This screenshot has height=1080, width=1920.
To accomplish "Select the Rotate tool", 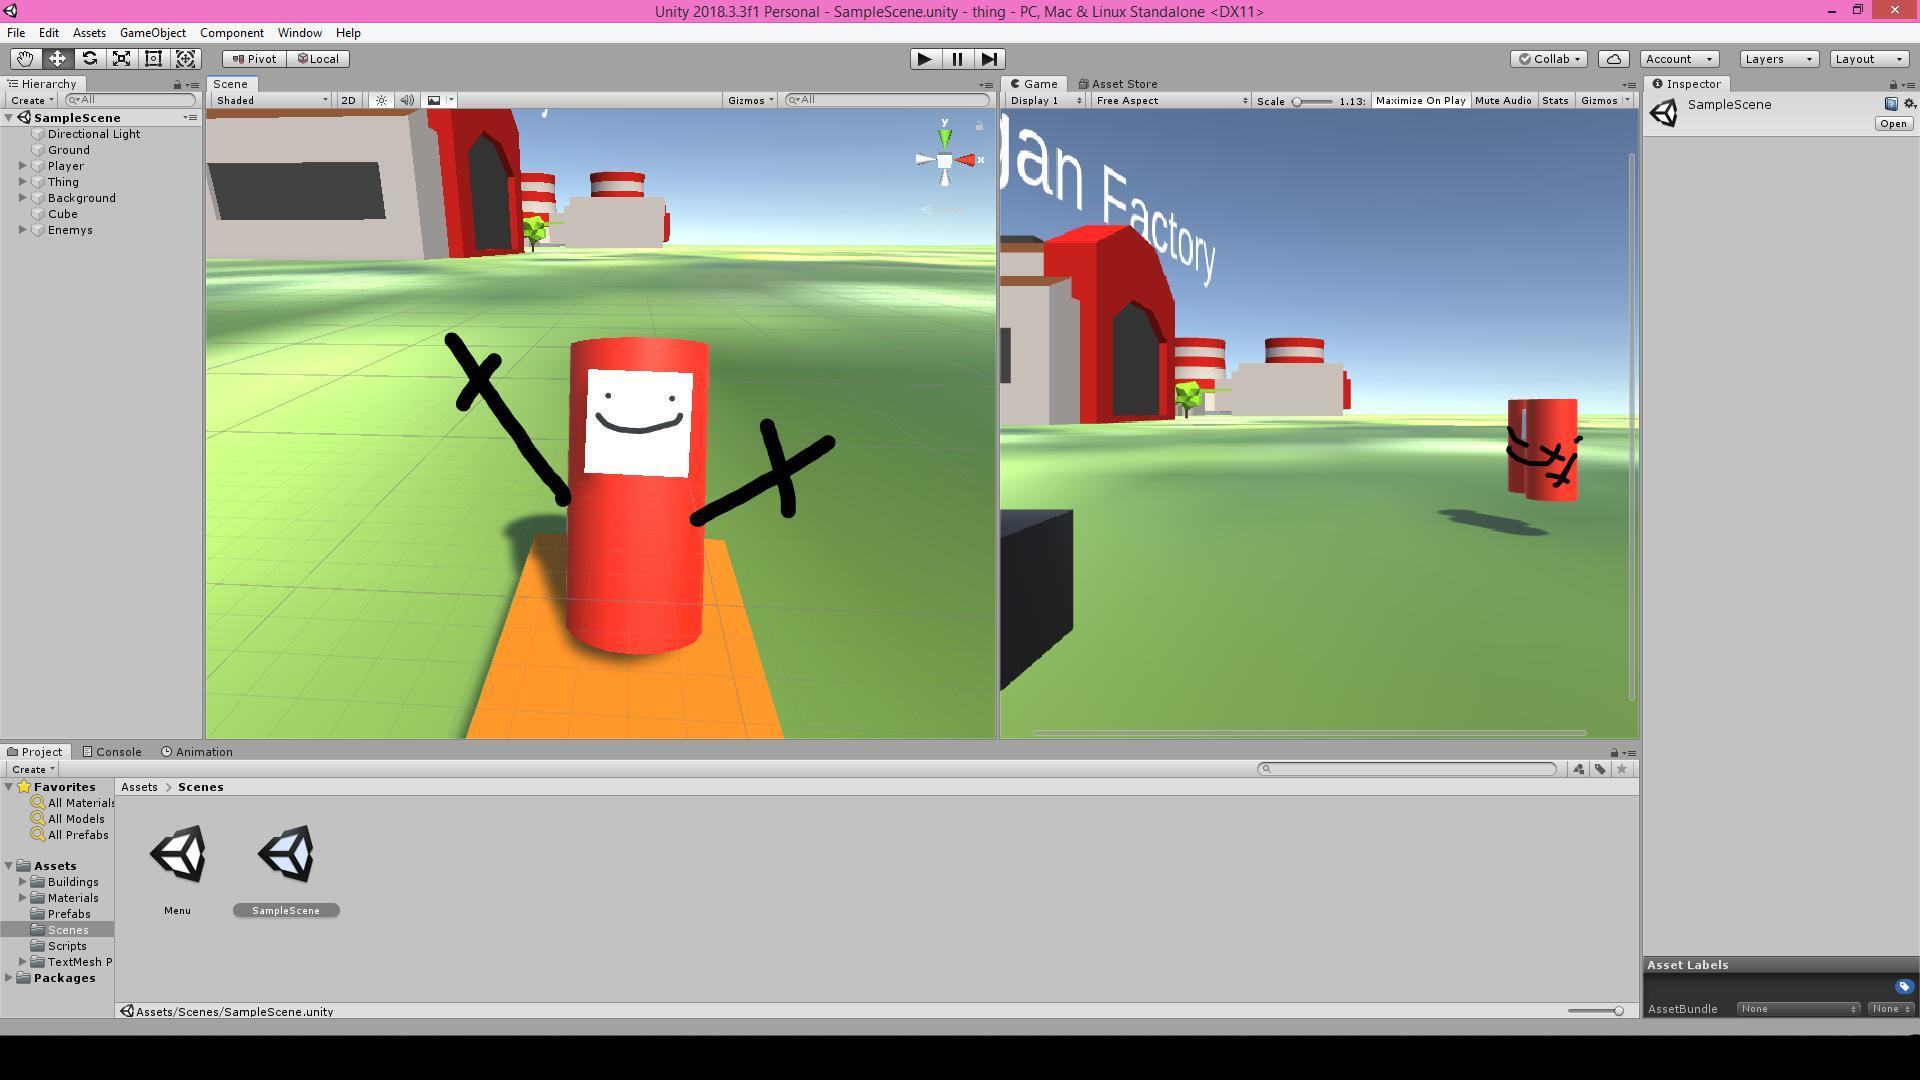I will click(x=89, y=59).
